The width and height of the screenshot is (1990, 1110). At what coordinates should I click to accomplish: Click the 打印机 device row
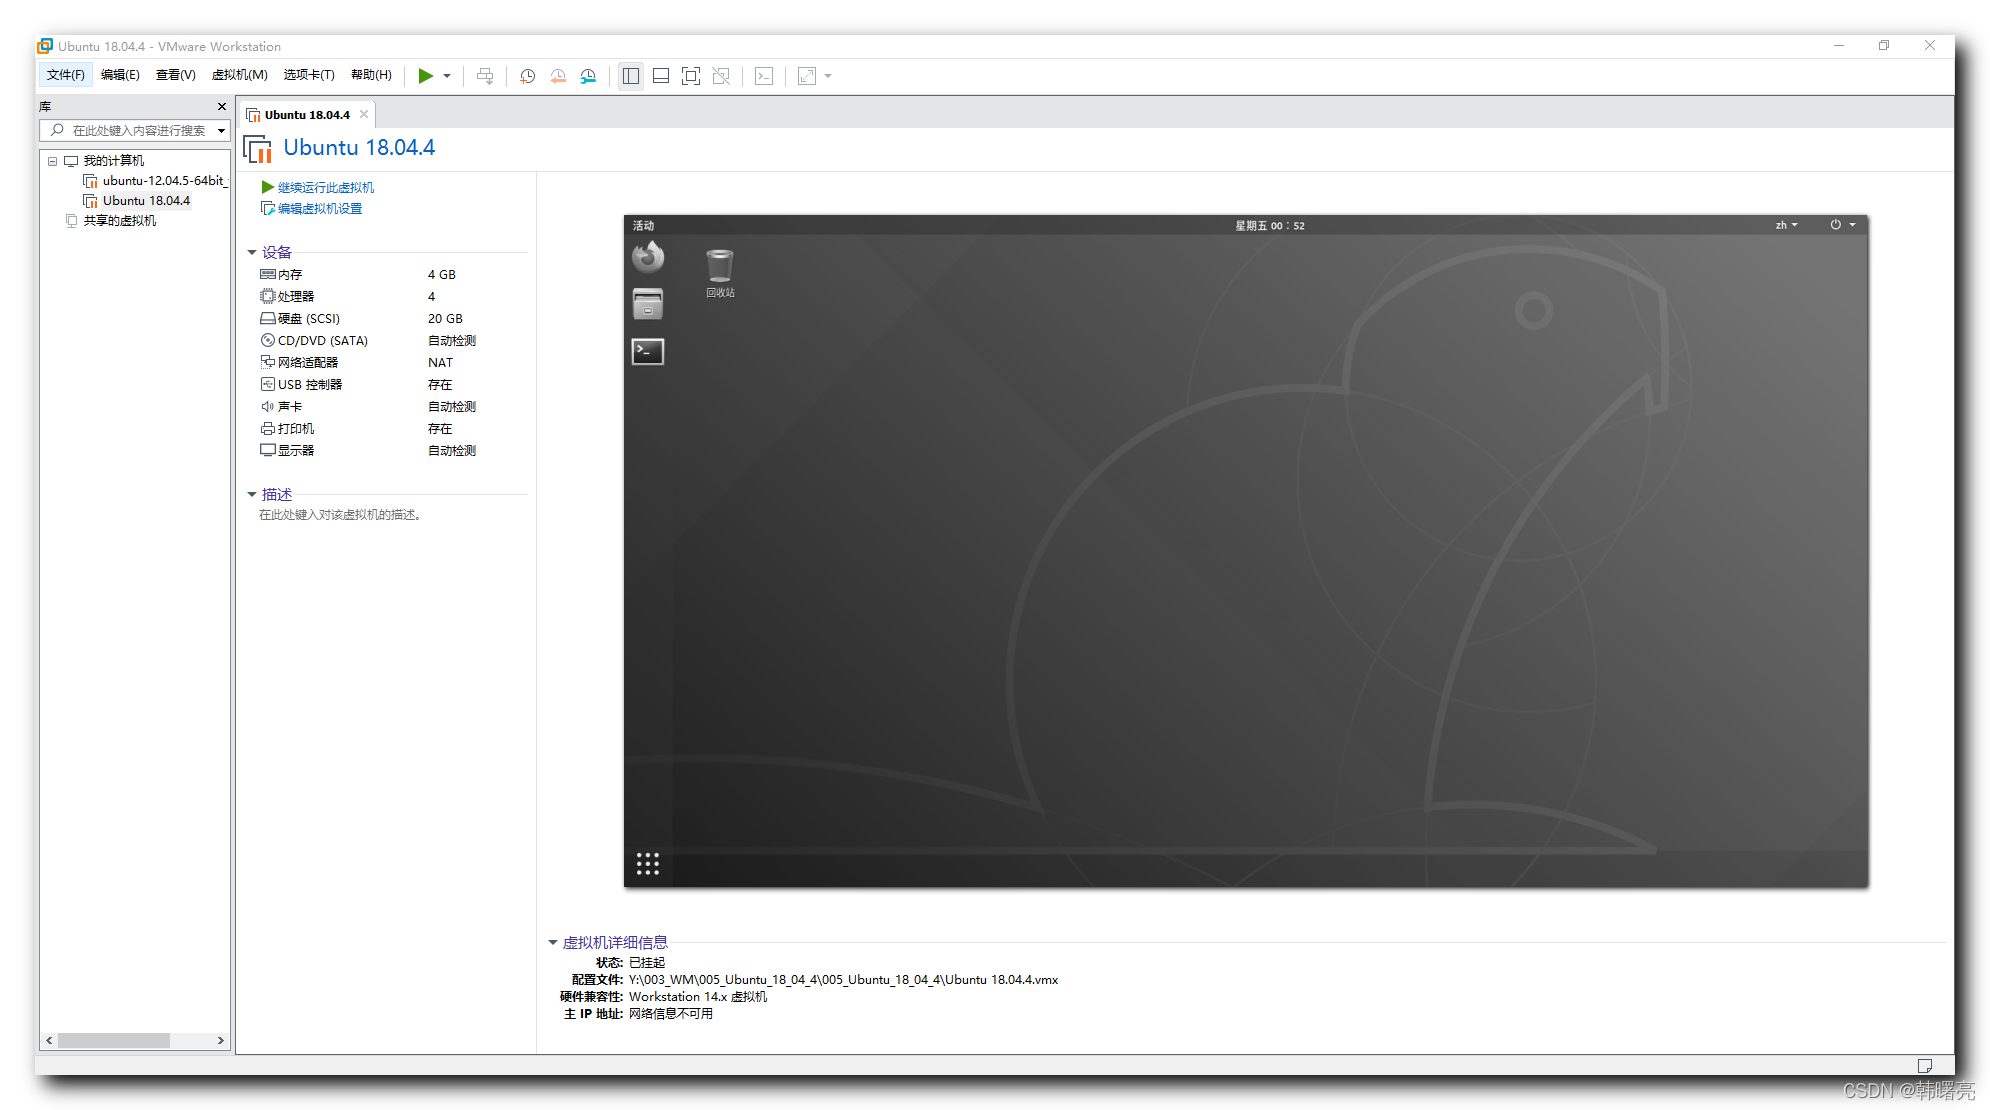(x=392, y=429)
